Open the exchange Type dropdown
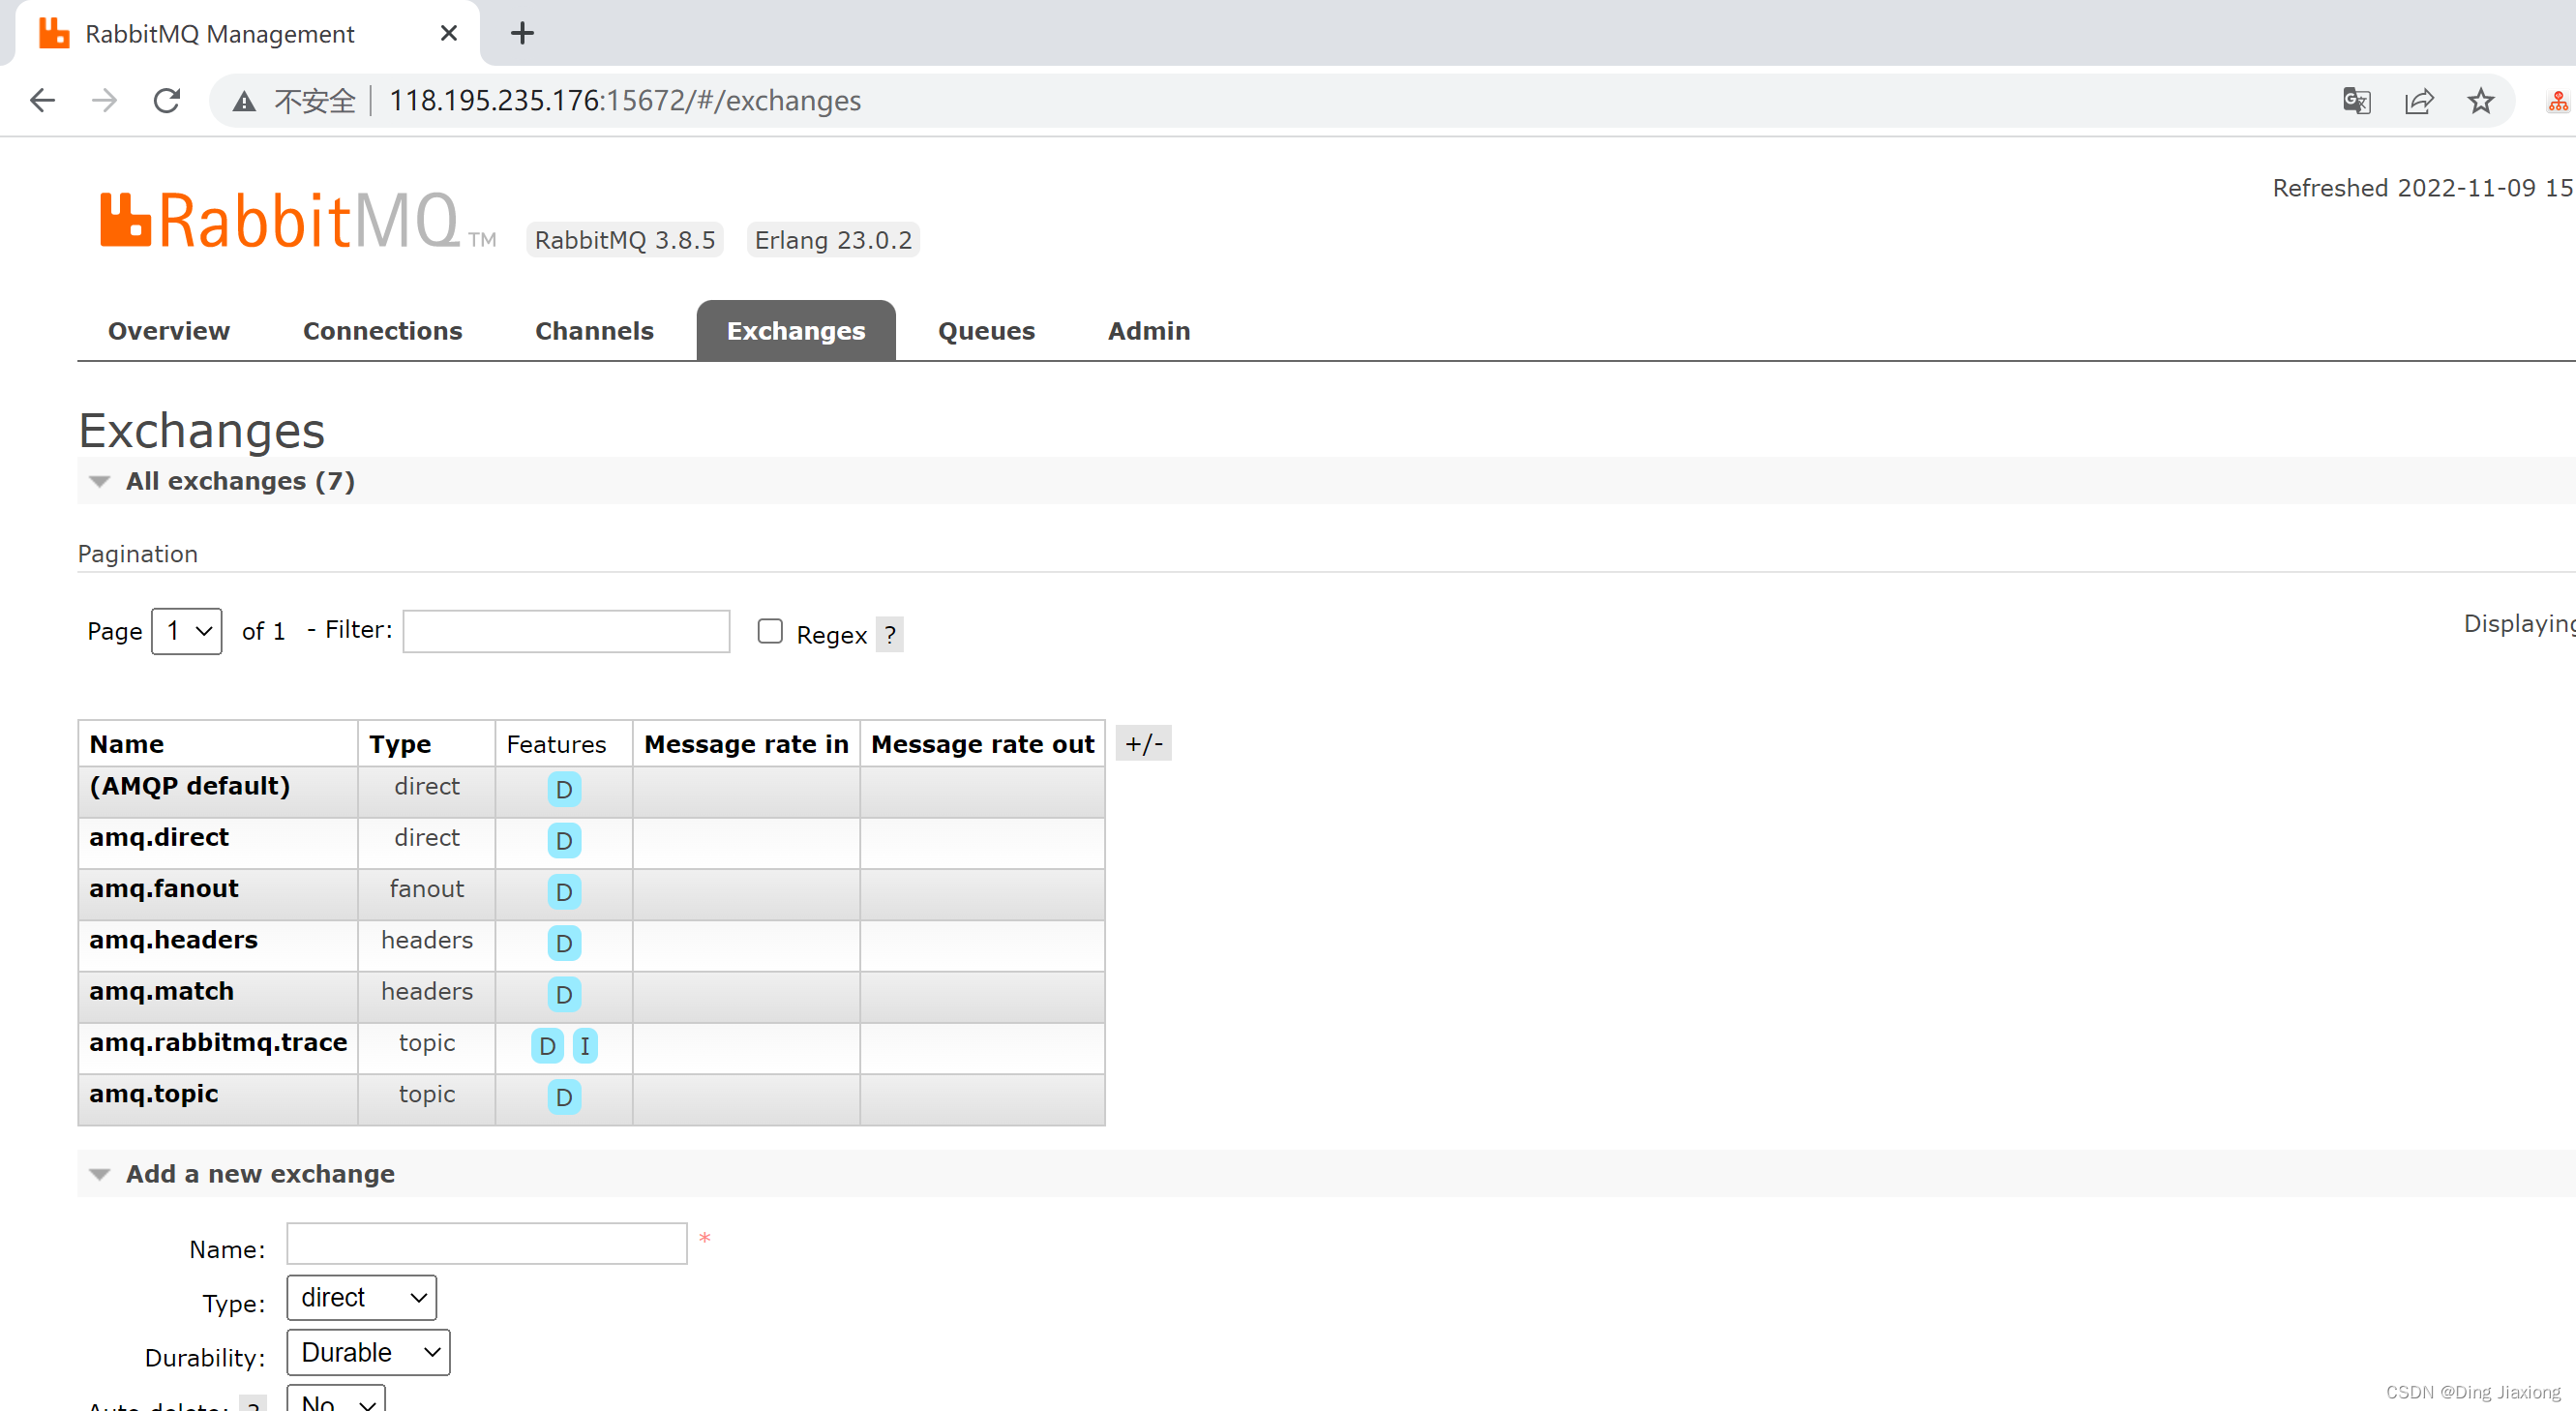 pos(362,1297)
